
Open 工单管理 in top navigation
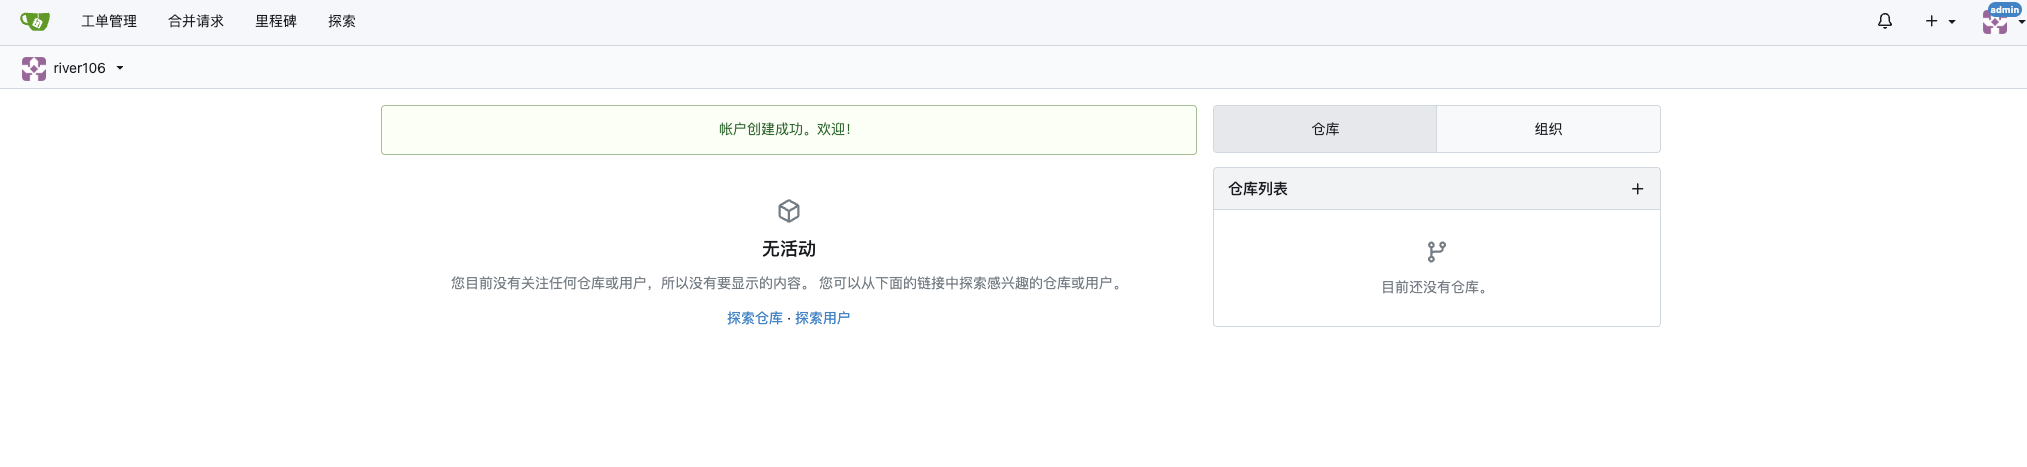point(109,21)
